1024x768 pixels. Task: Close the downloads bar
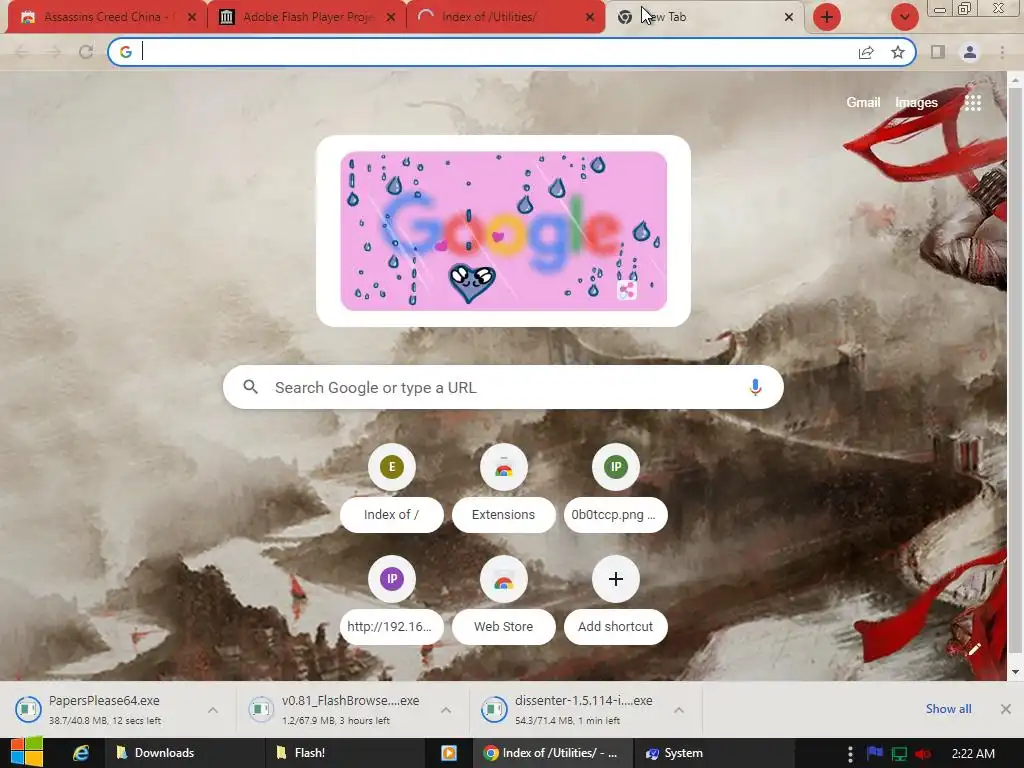pyautogui.click(x=1006, y=709)
